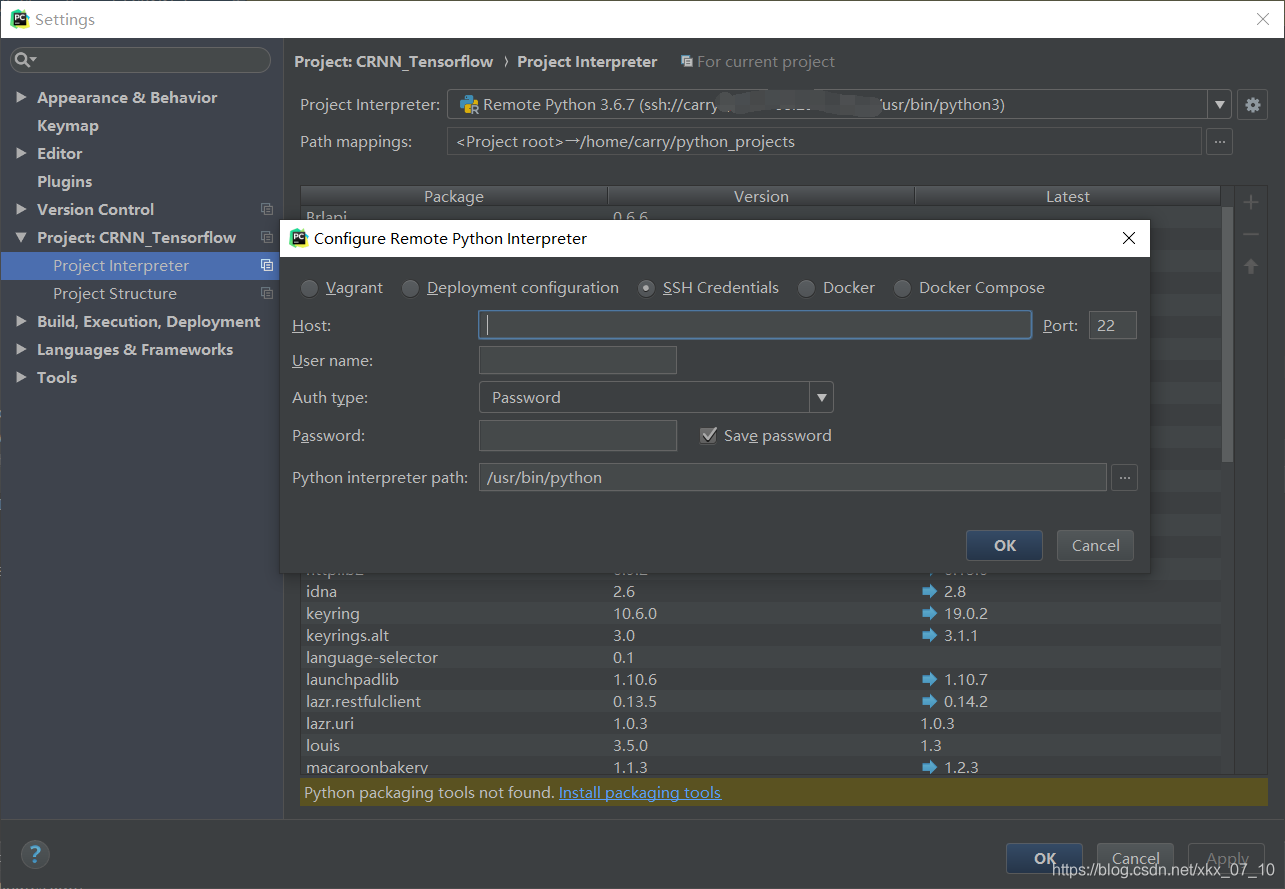This screenshot has height=889, width=1285.
Task: Select the louis package row
Action: 760,745
